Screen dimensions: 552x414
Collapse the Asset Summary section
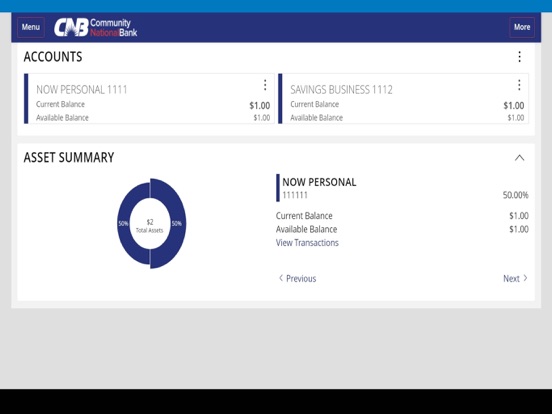519,158
